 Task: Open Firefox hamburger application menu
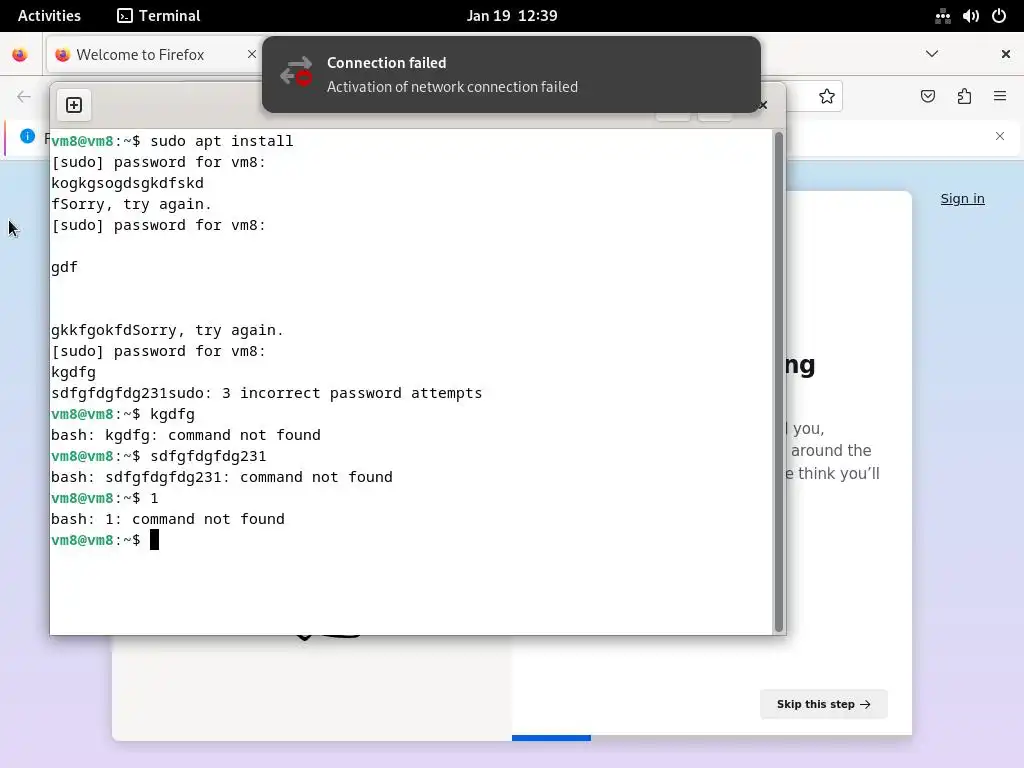pos(1000,96)
